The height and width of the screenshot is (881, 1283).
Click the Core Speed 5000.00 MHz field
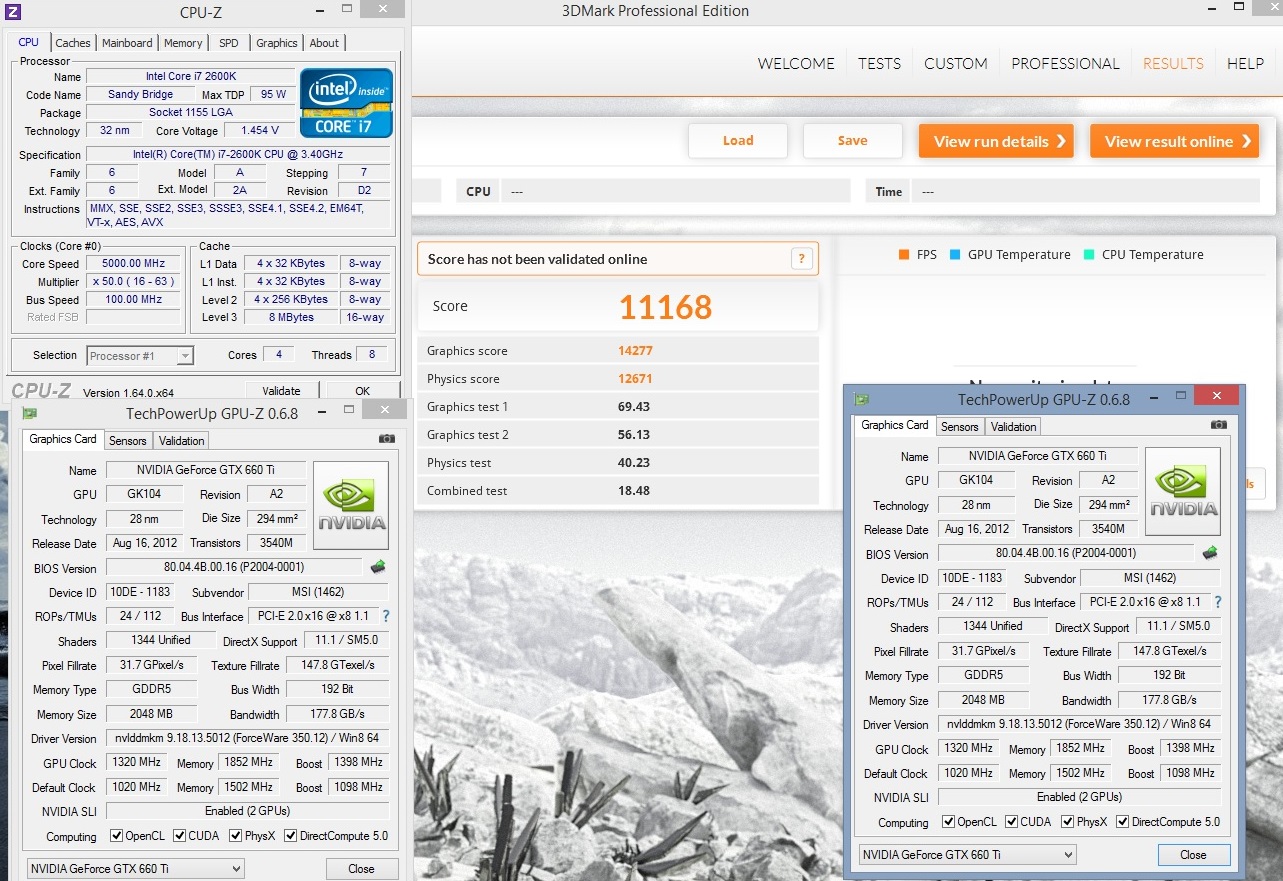[x=133, y=264]
